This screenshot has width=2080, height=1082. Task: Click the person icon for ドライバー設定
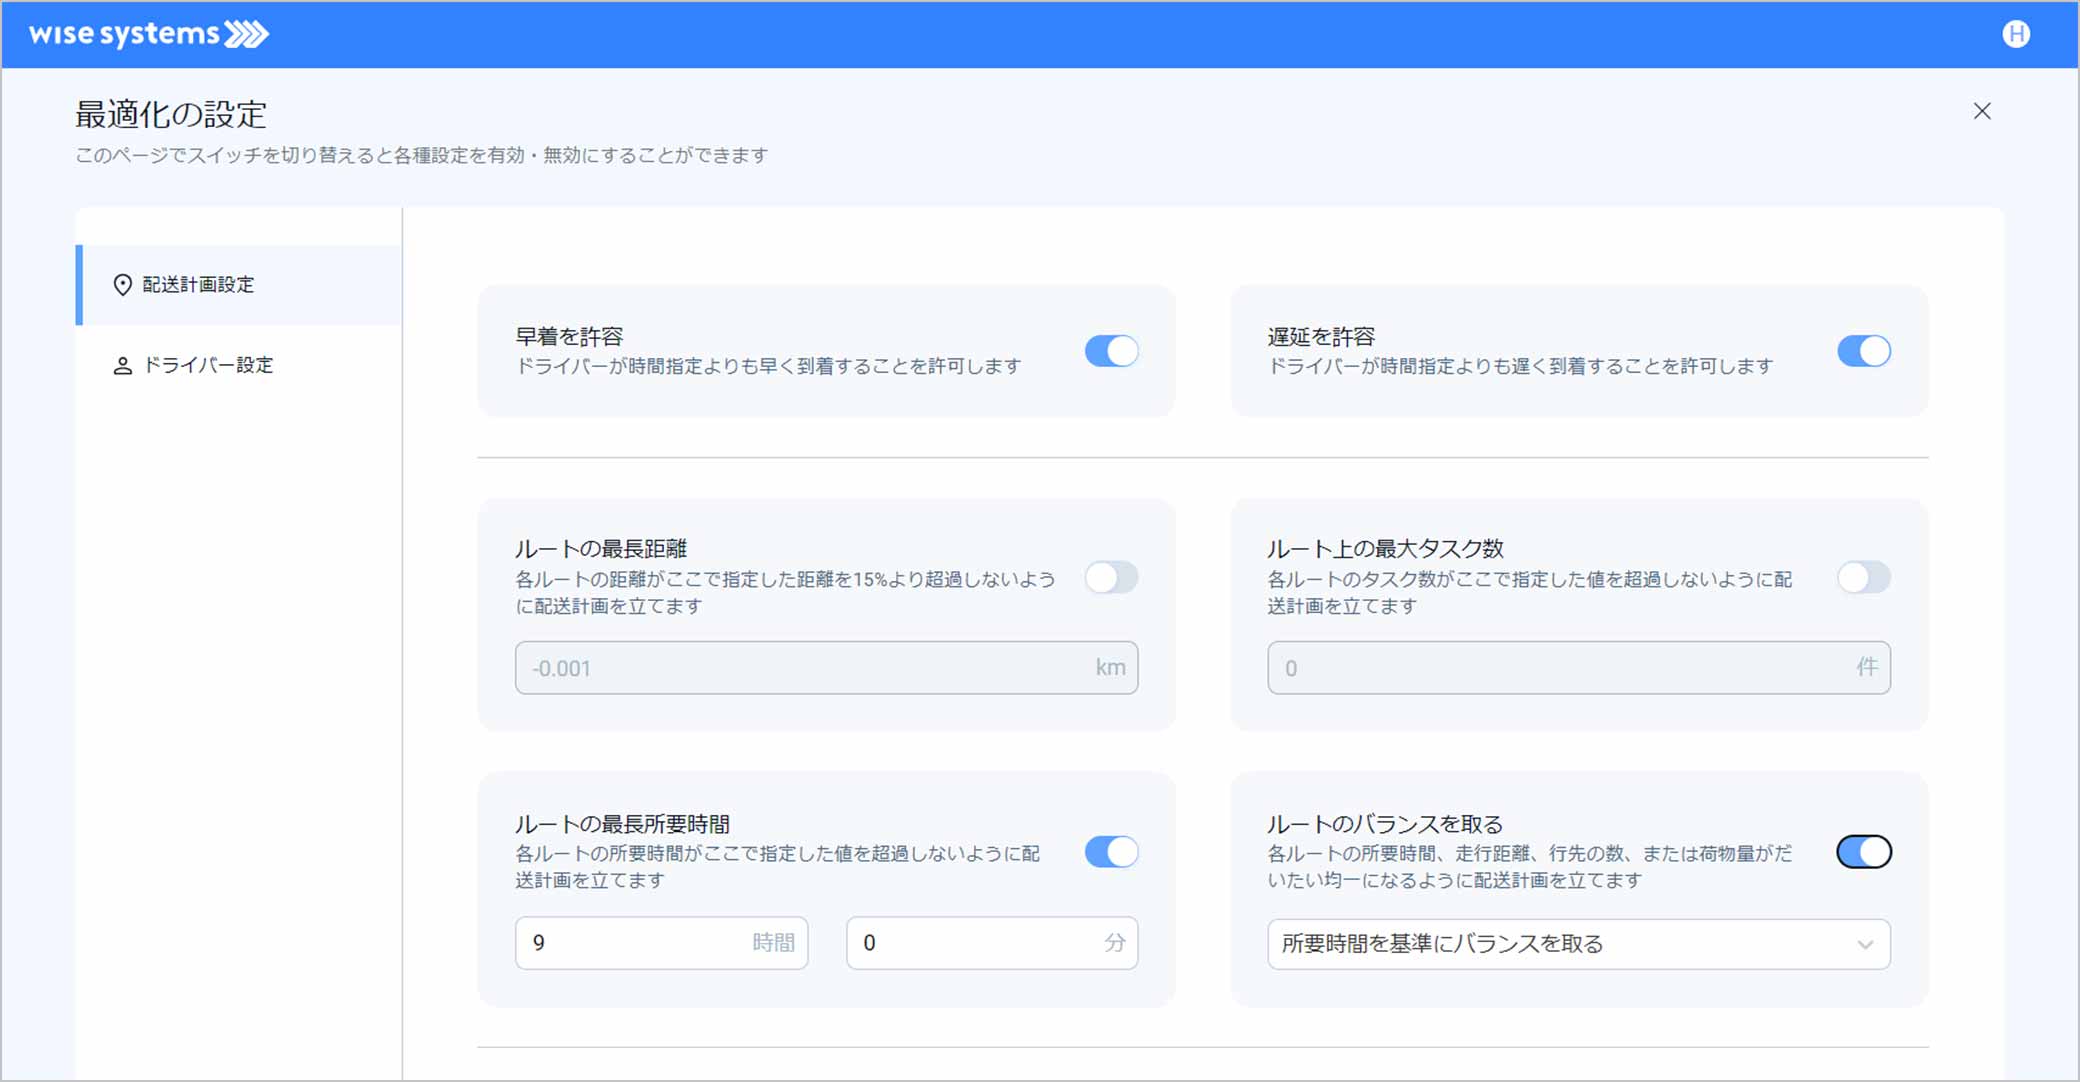pos(122,366)
